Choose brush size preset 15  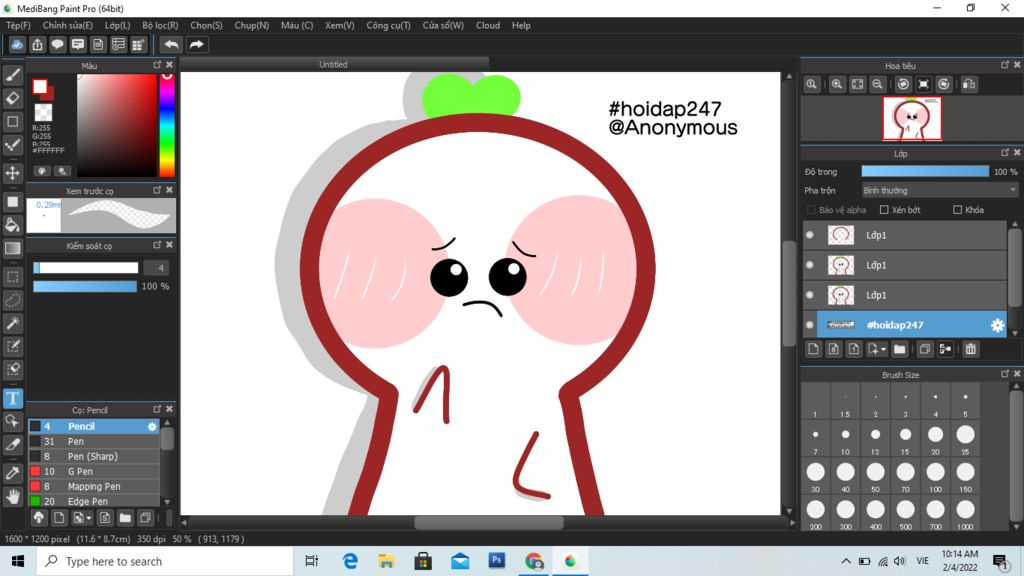[905, 438]
